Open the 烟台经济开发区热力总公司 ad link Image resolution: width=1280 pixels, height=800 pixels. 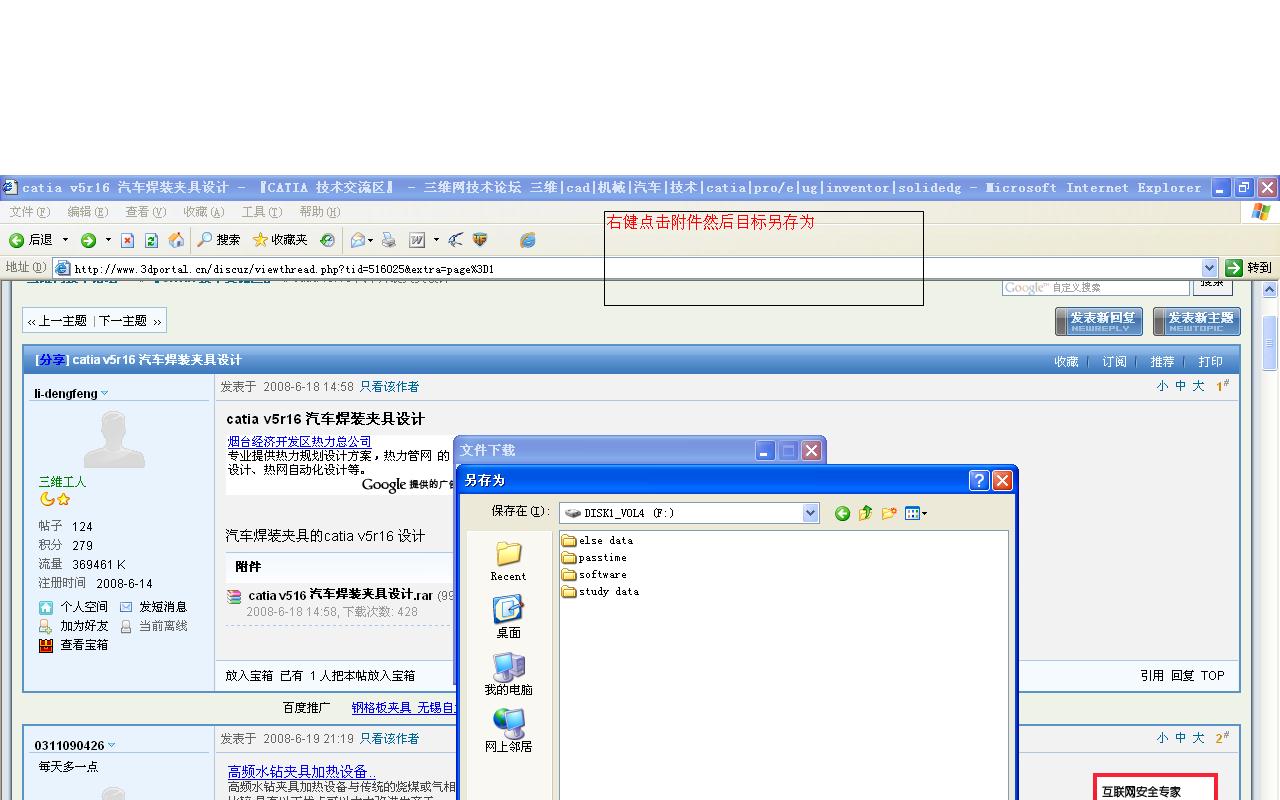pos(299,442)
